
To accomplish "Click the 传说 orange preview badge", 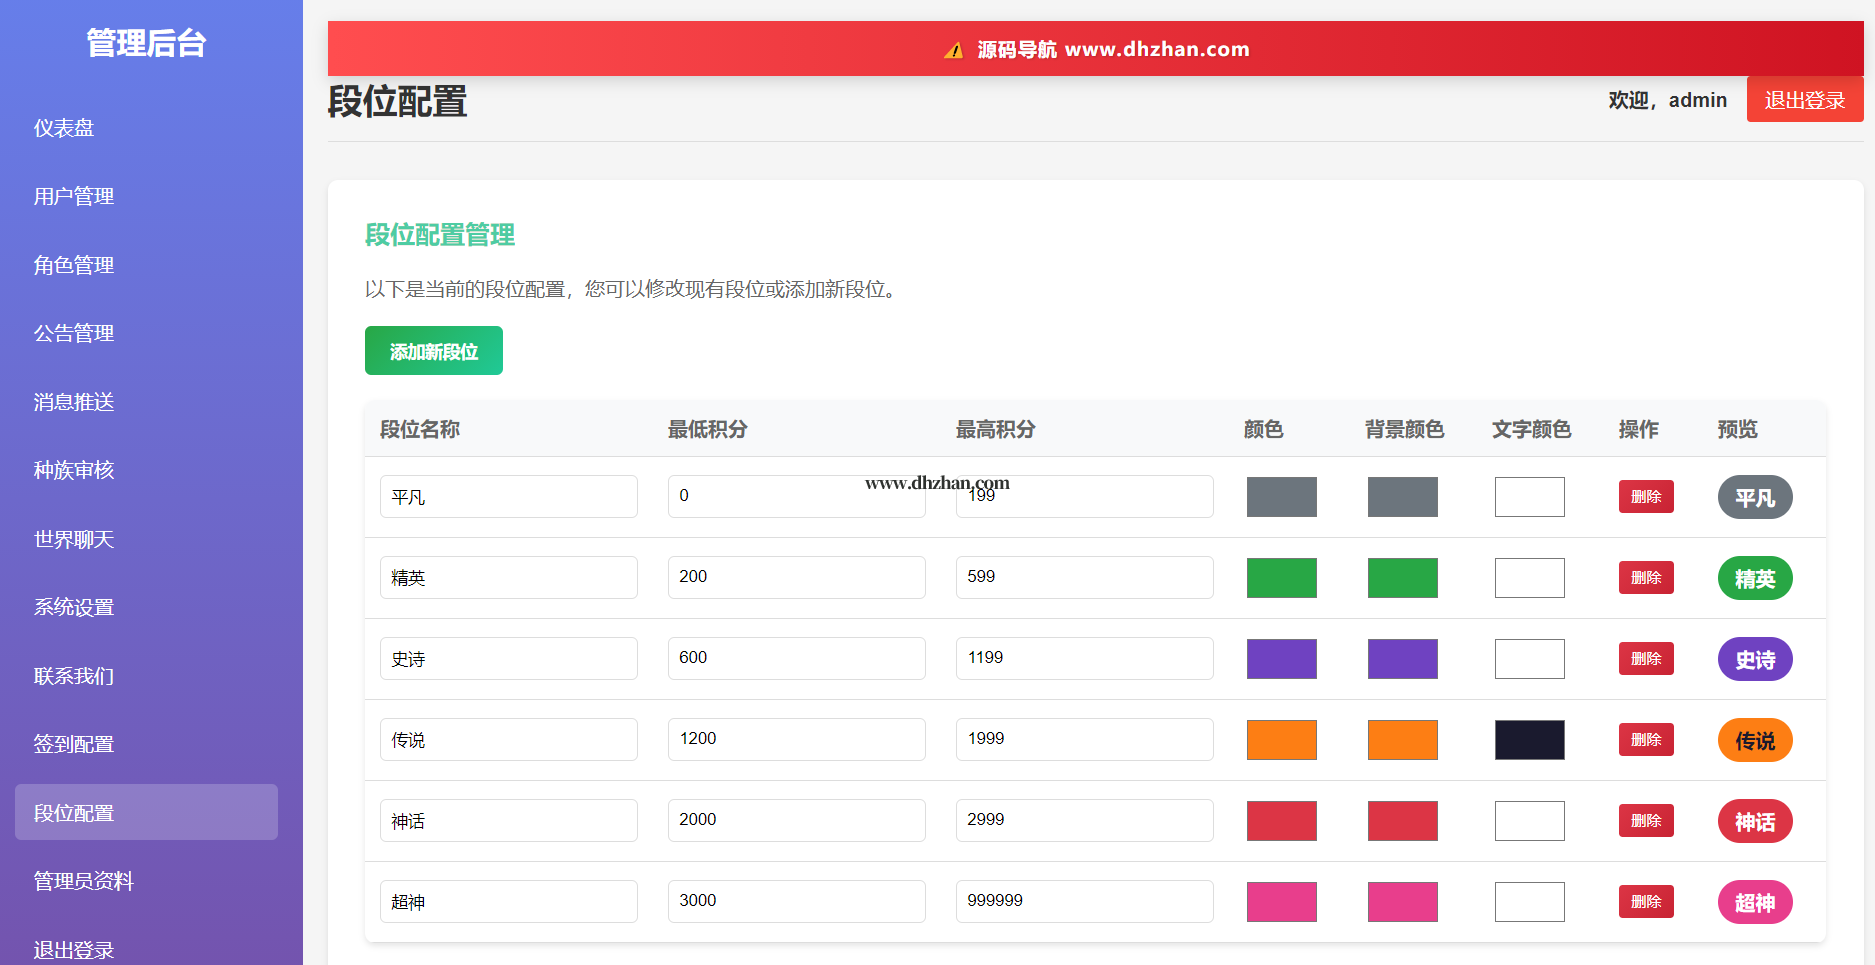I will pos(1754,740).
